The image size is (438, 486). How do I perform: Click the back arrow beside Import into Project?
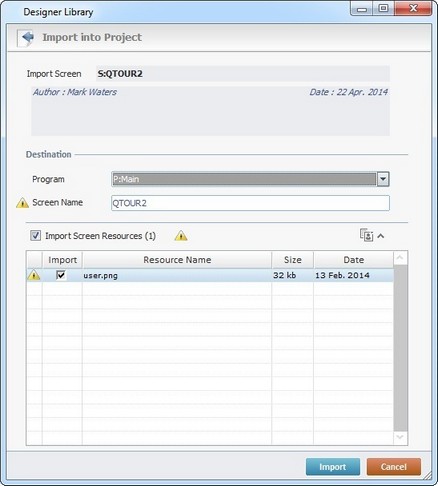click(x=26, y=38)
